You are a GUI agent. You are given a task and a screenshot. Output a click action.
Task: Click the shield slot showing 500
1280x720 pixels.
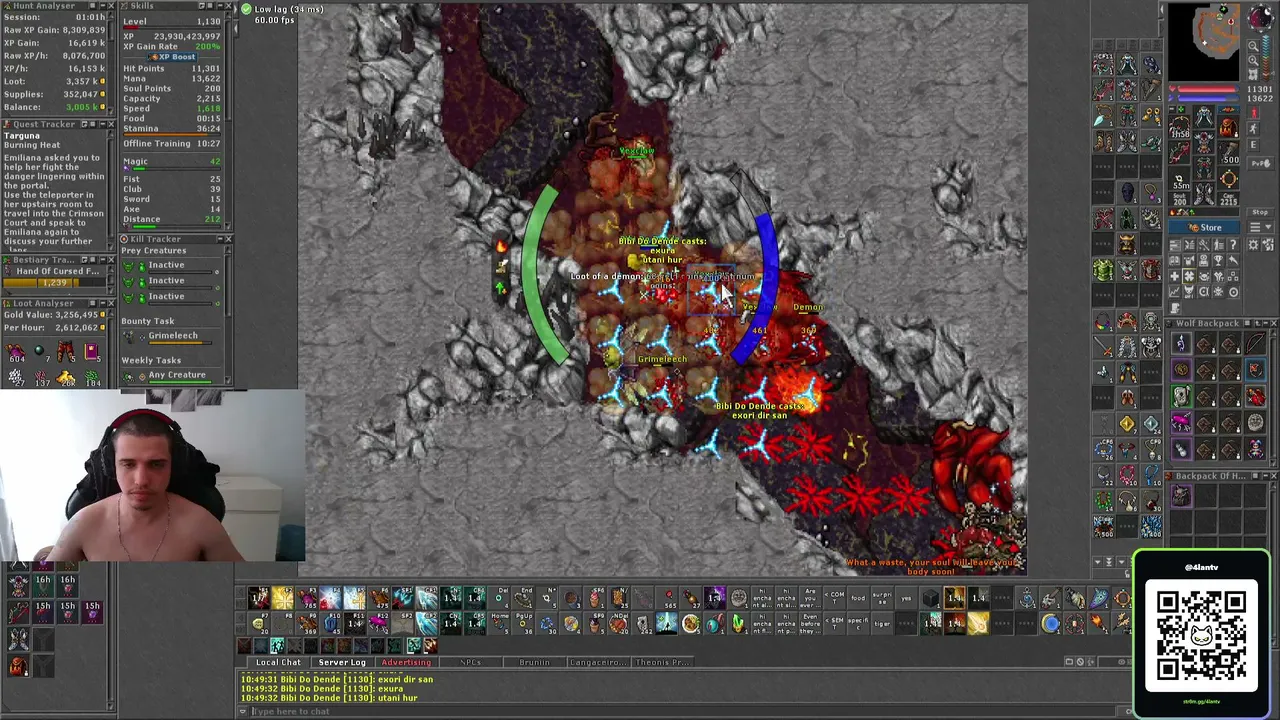coord(1229,153)
